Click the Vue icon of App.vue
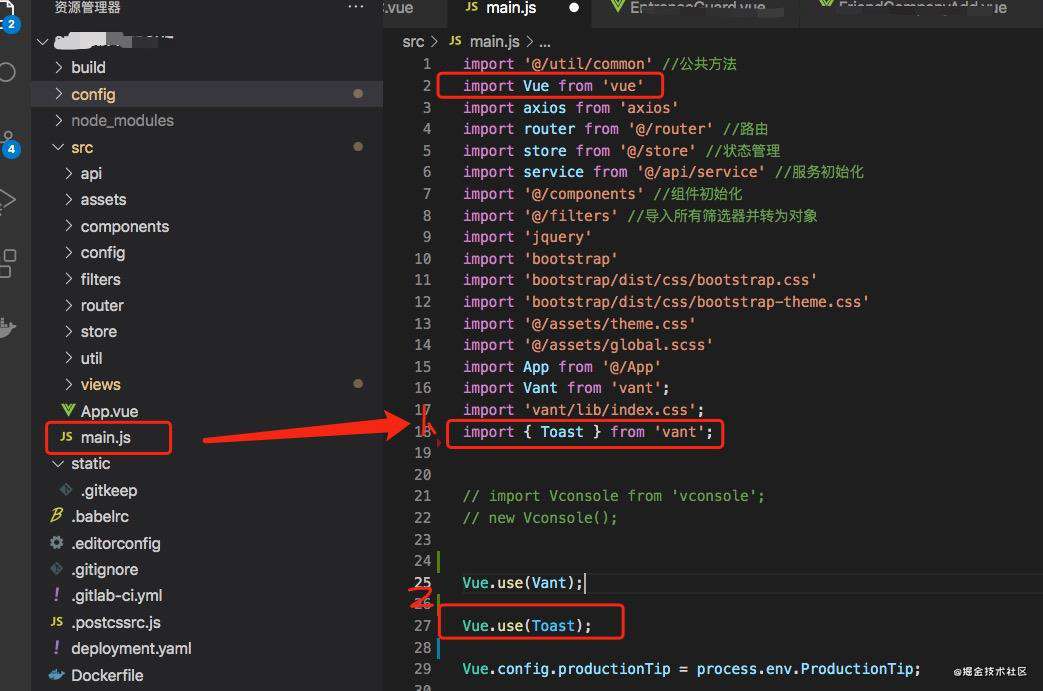The height and width of the screenshot is (691, 1043). 68,410
